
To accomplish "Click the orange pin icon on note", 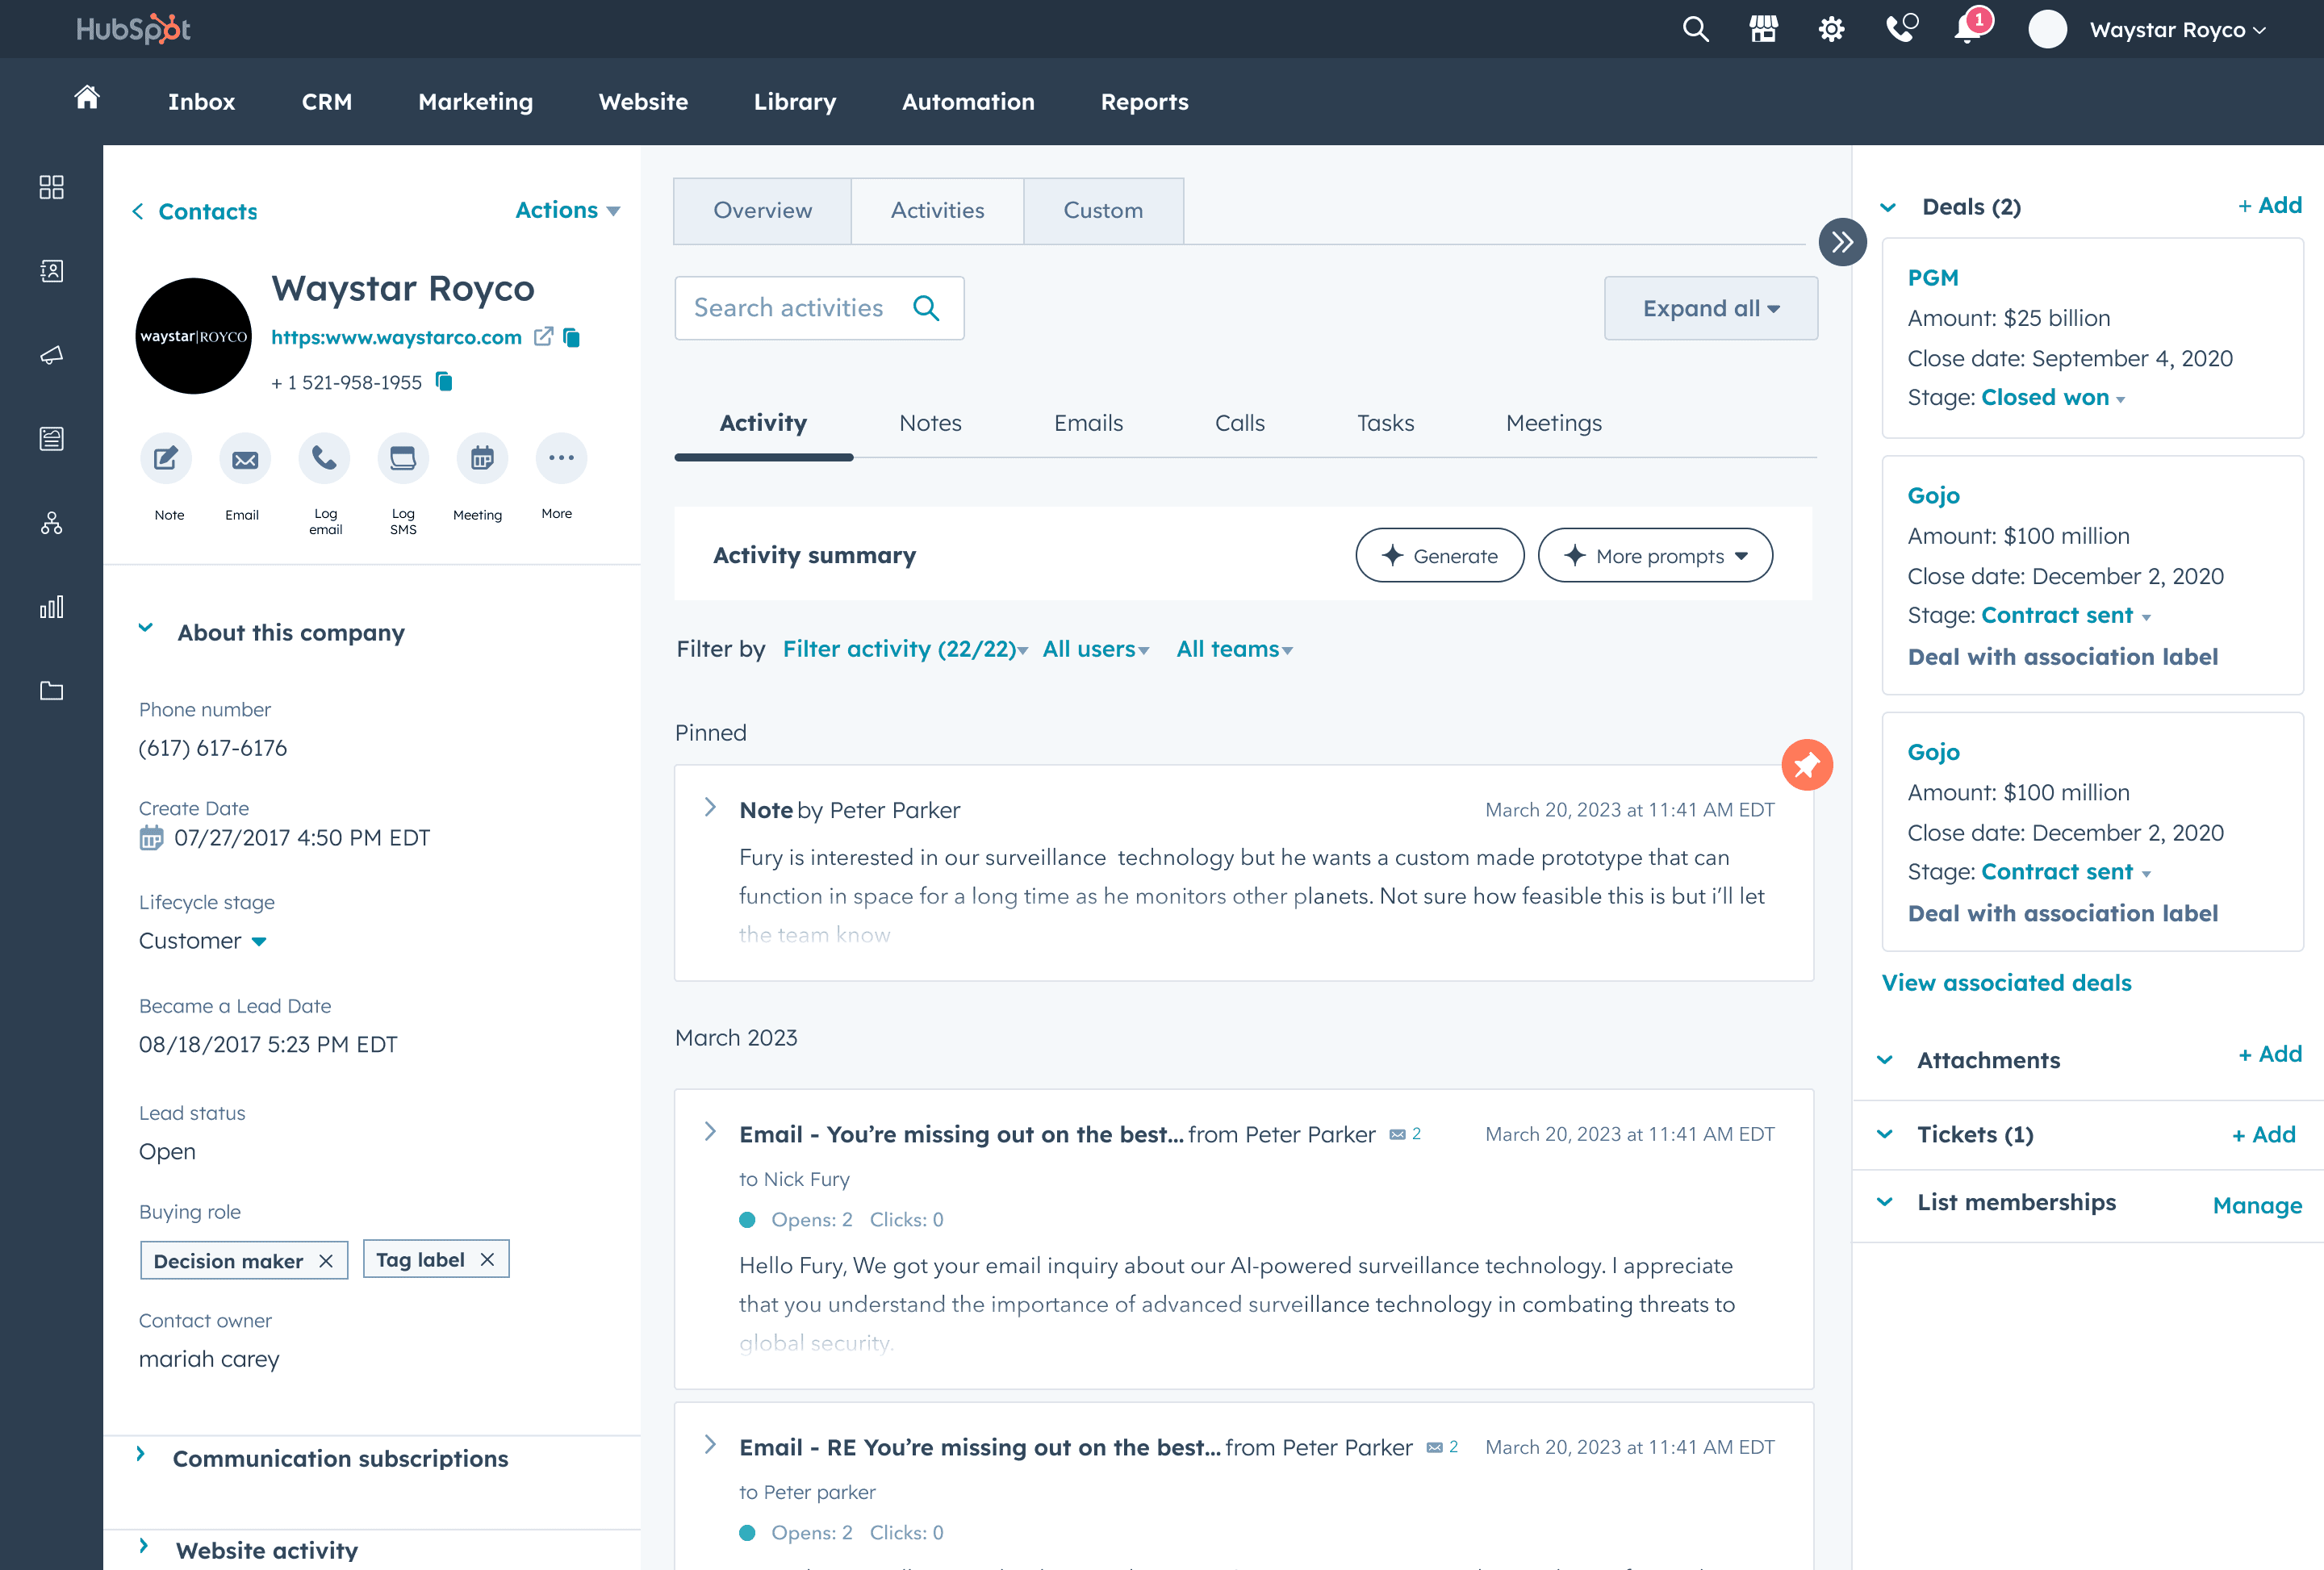I will (1806, 765).
